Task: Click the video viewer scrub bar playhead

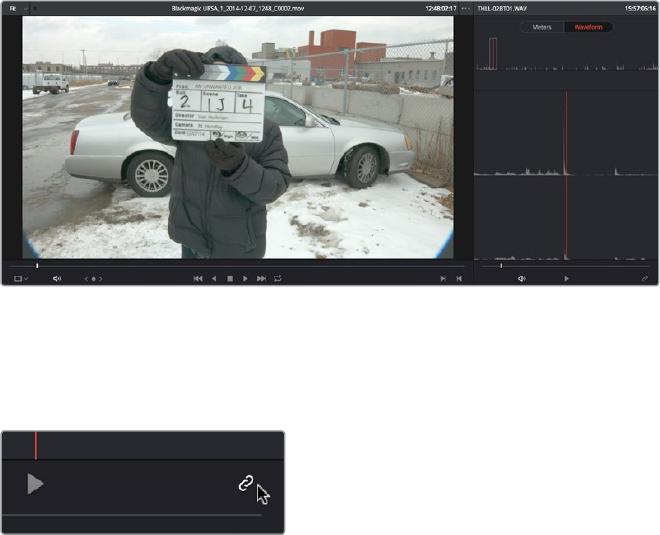Action: pos(37,266)
